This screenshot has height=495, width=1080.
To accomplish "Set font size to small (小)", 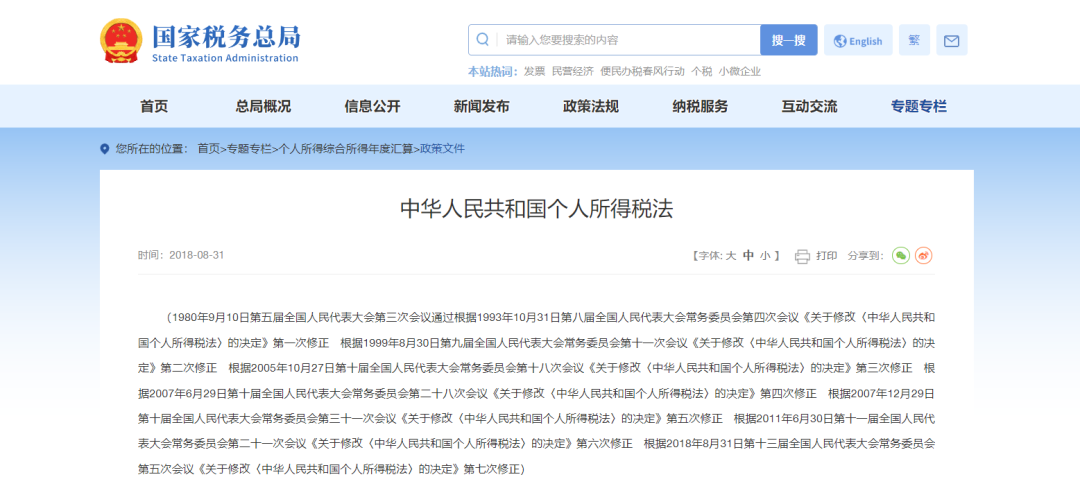I will 764,256.
